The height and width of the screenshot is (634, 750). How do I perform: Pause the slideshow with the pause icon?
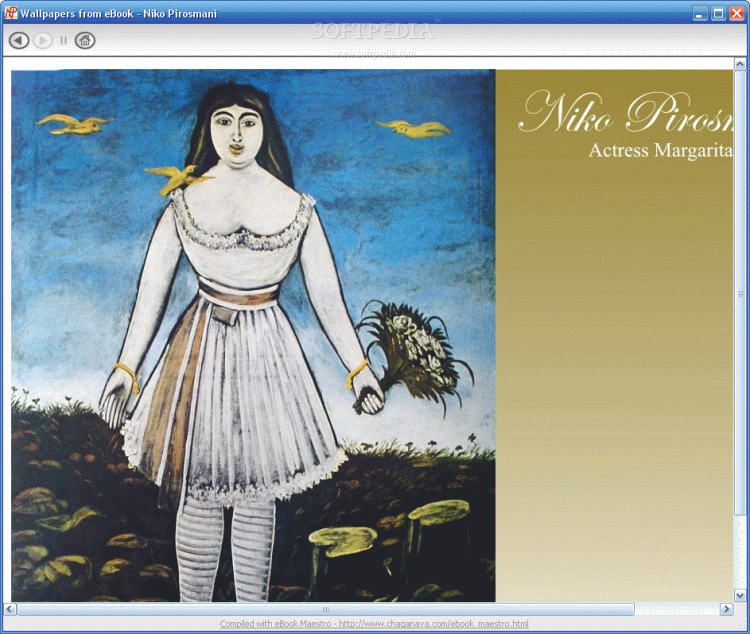point(64,40)
